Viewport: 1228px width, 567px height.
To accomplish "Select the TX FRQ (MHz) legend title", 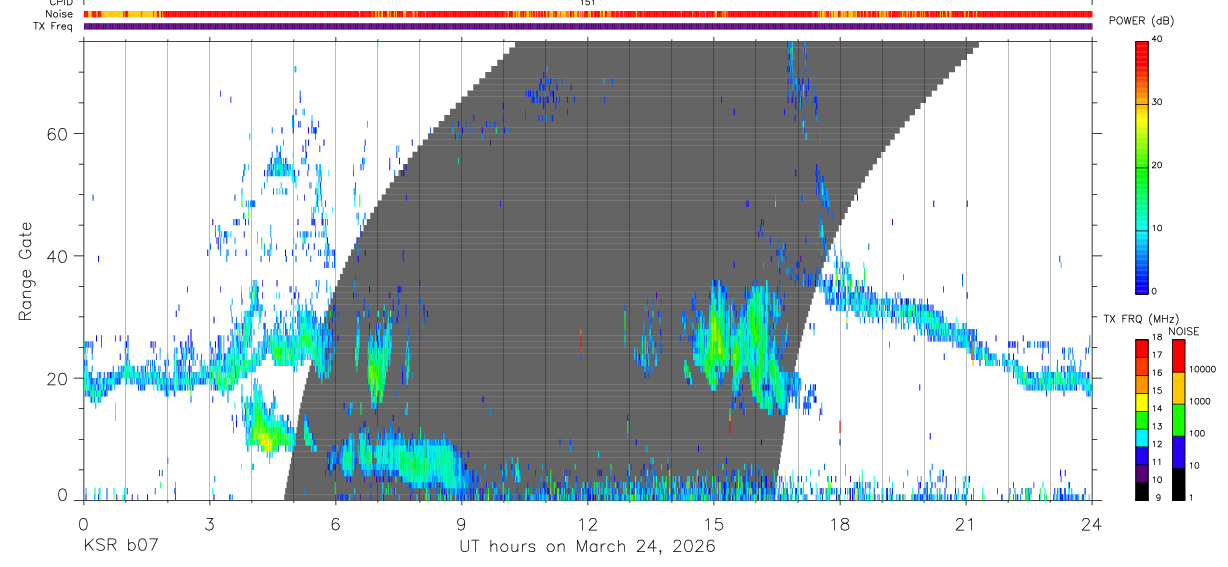I will [x=1141, y=319].
